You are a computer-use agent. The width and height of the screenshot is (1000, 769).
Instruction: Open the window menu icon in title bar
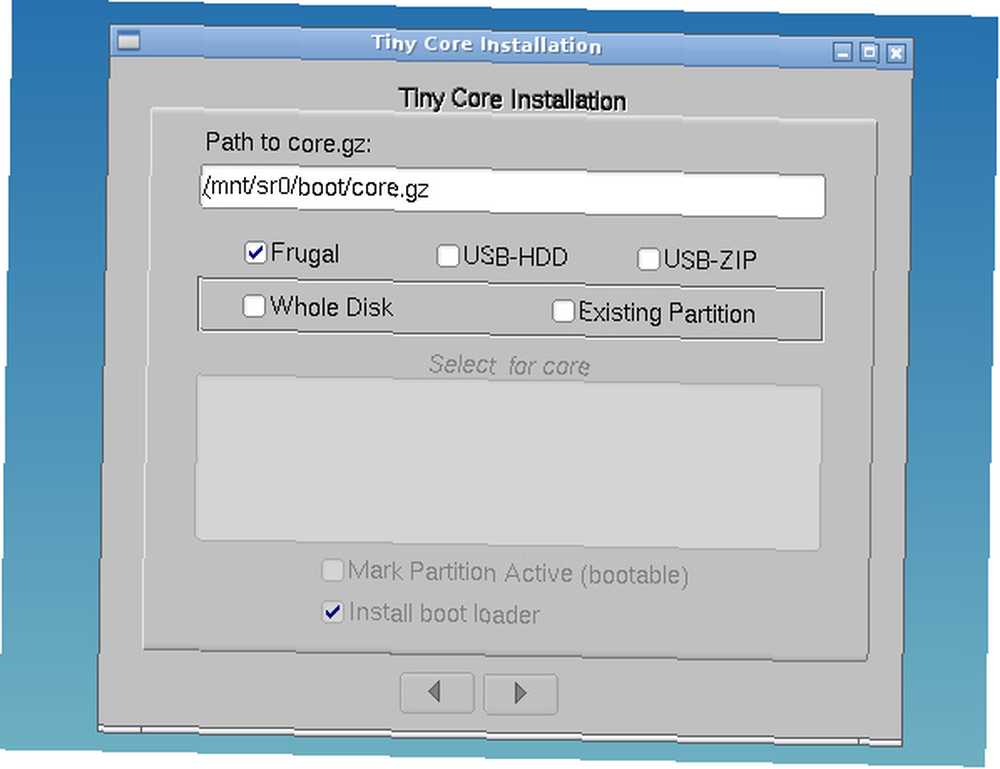tap(128, 41)
